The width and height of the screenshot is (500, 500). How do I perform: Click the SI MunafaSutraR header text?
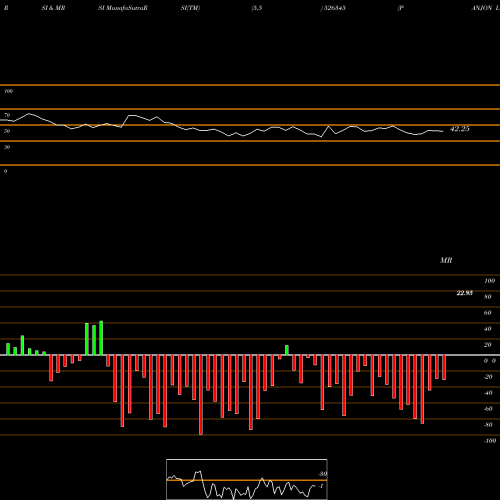coord(123,8)
